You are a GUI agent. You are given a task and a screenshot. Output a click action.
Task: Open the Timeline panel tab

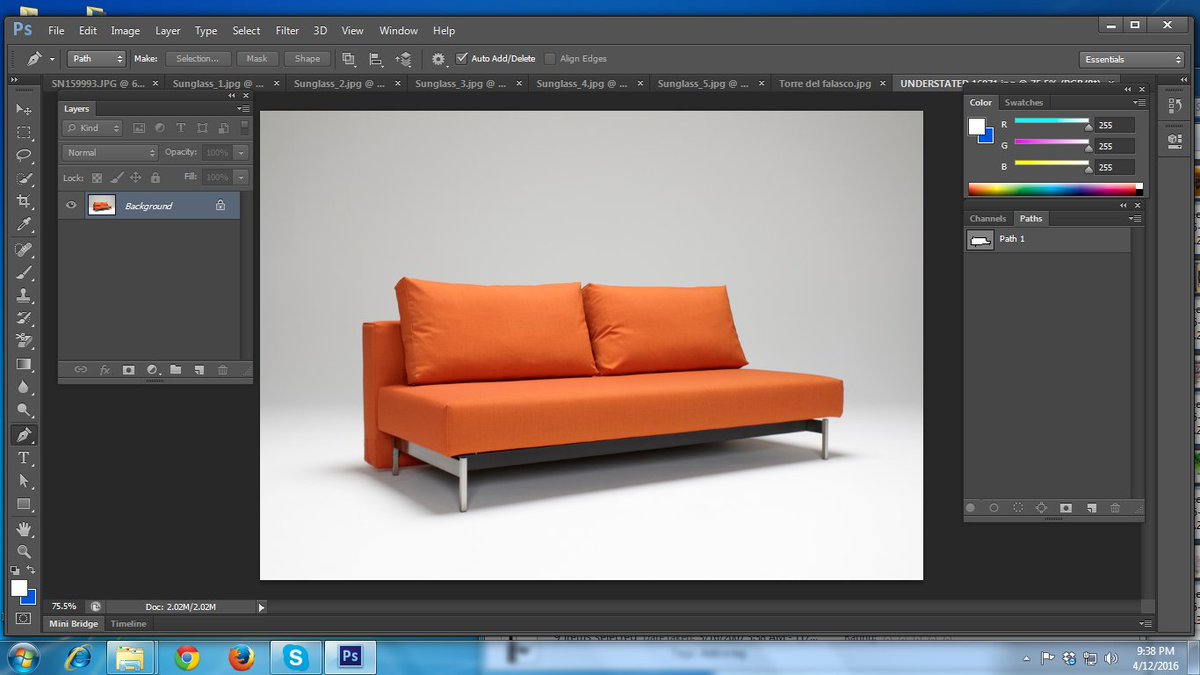coord(128,623)
